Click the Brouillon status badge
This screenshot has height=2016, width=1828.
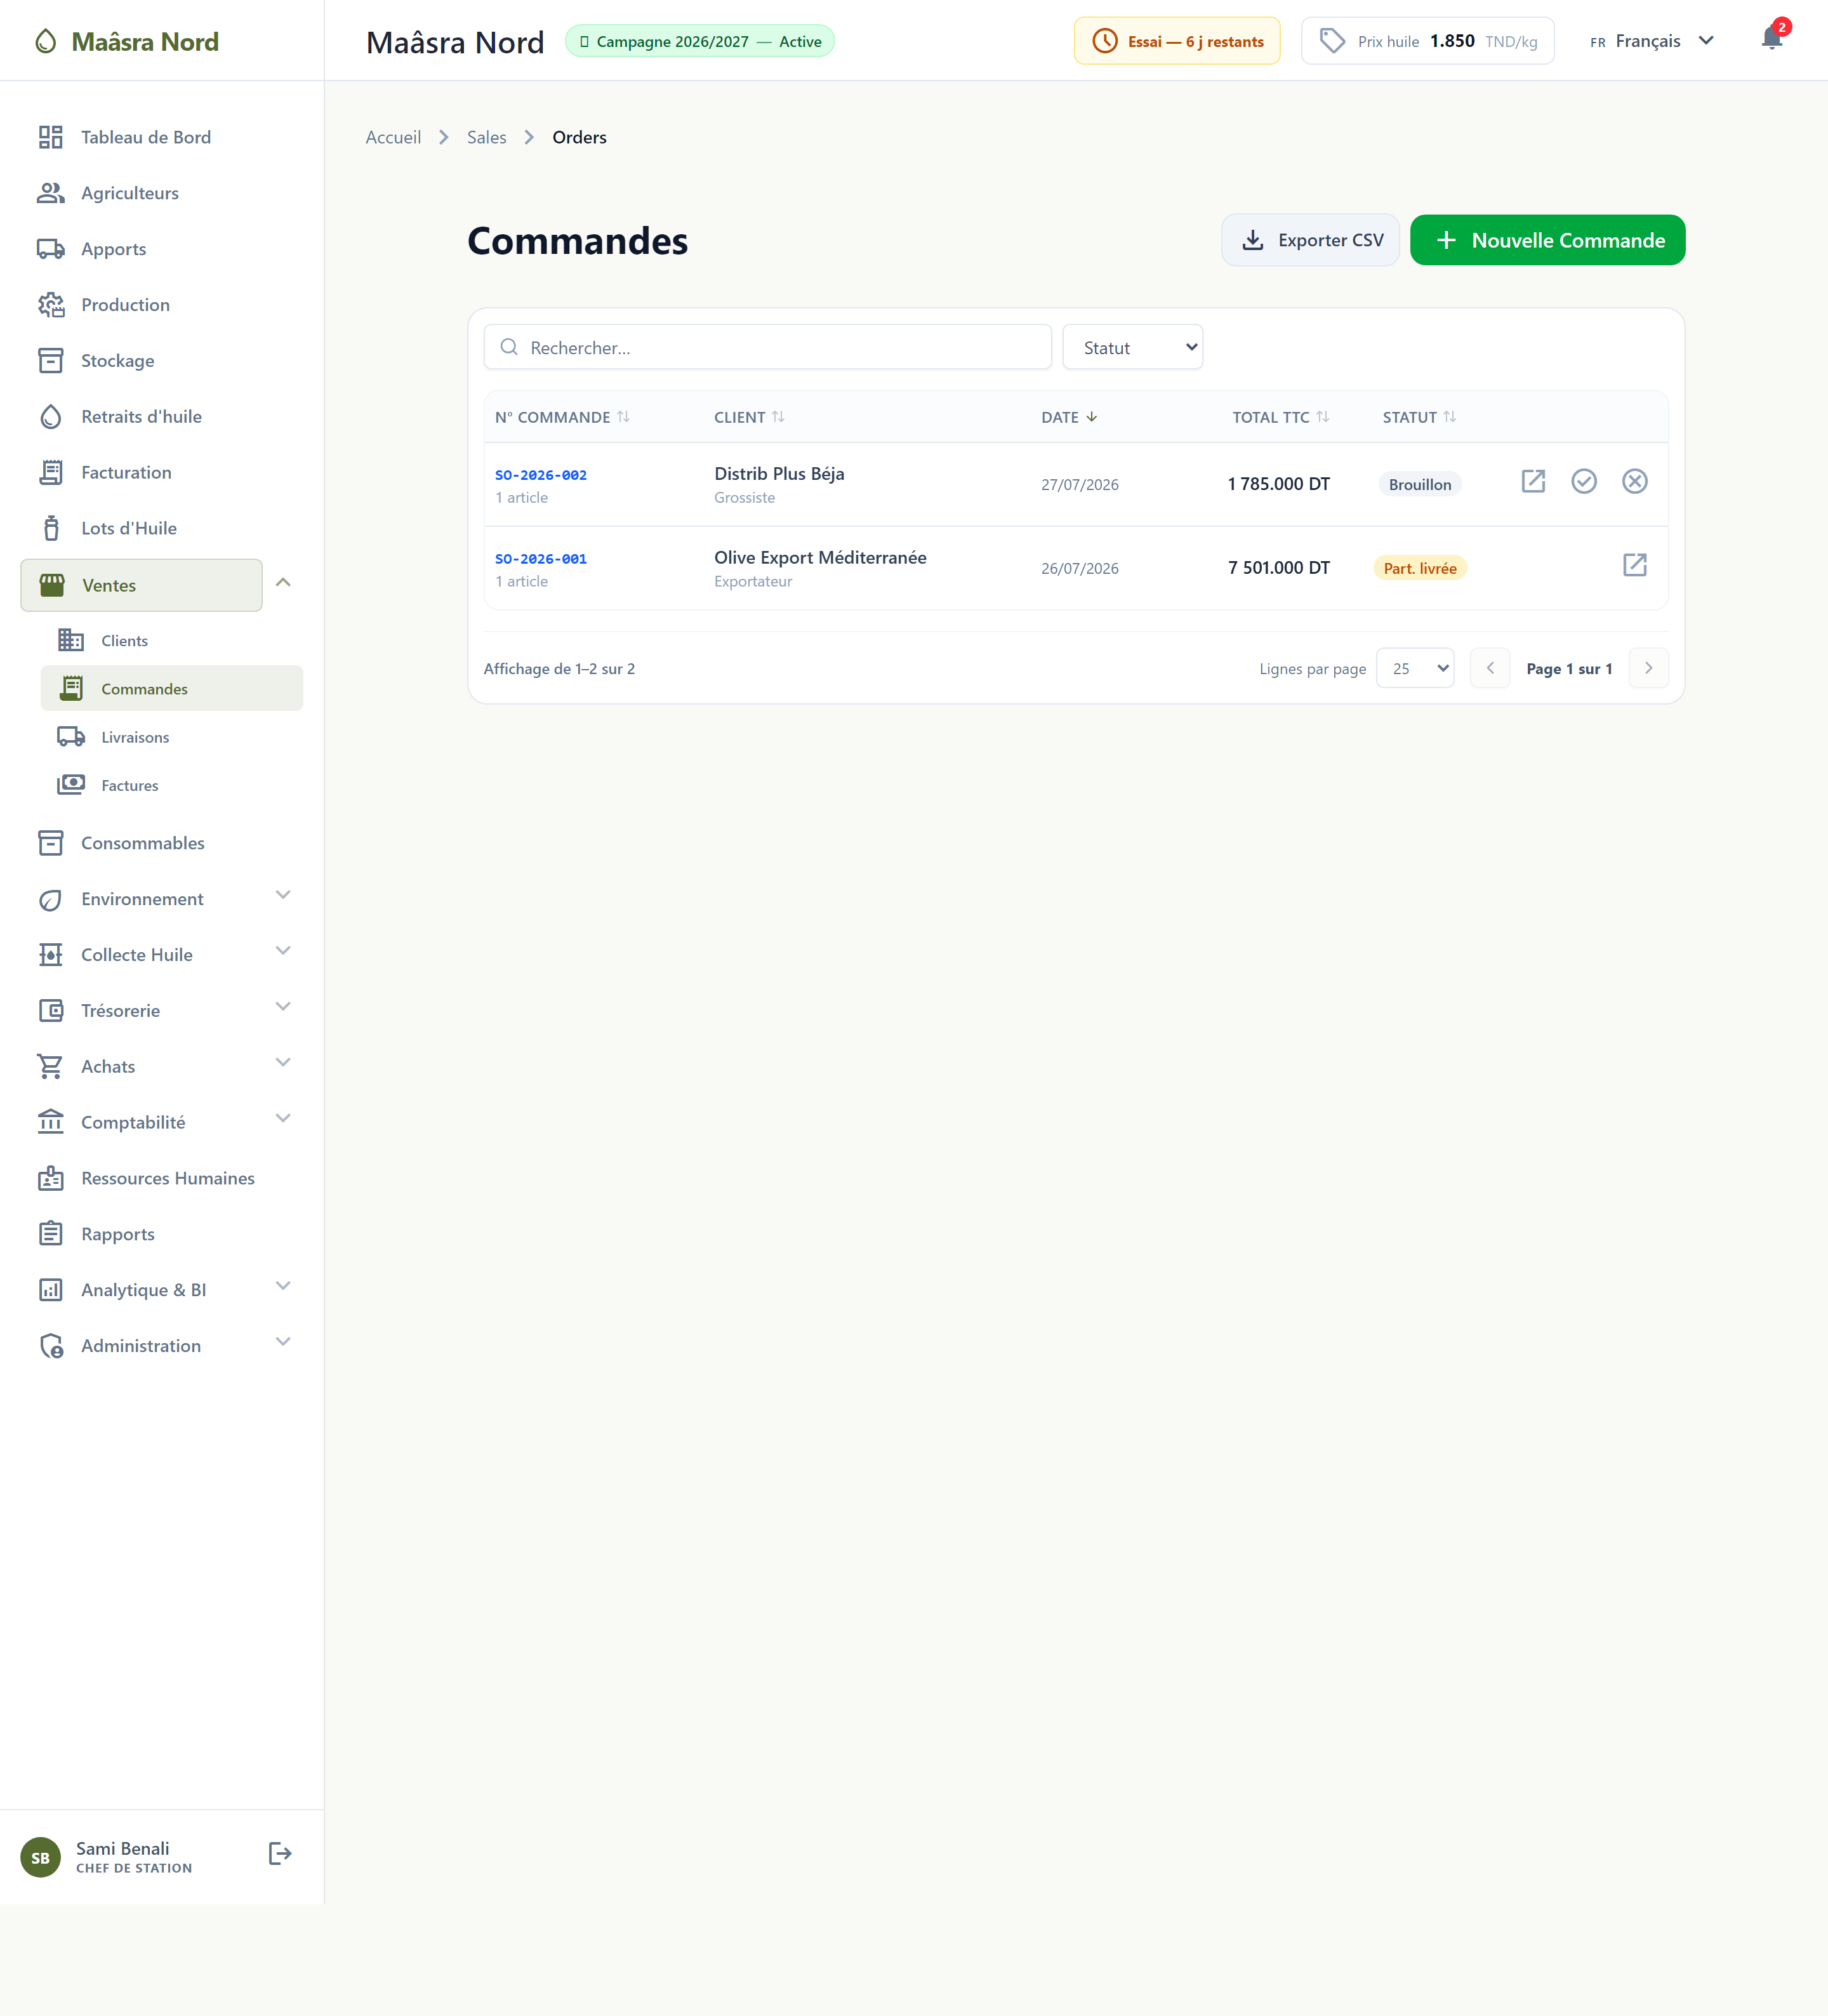pyautogui.click(x=1420, y=484)
